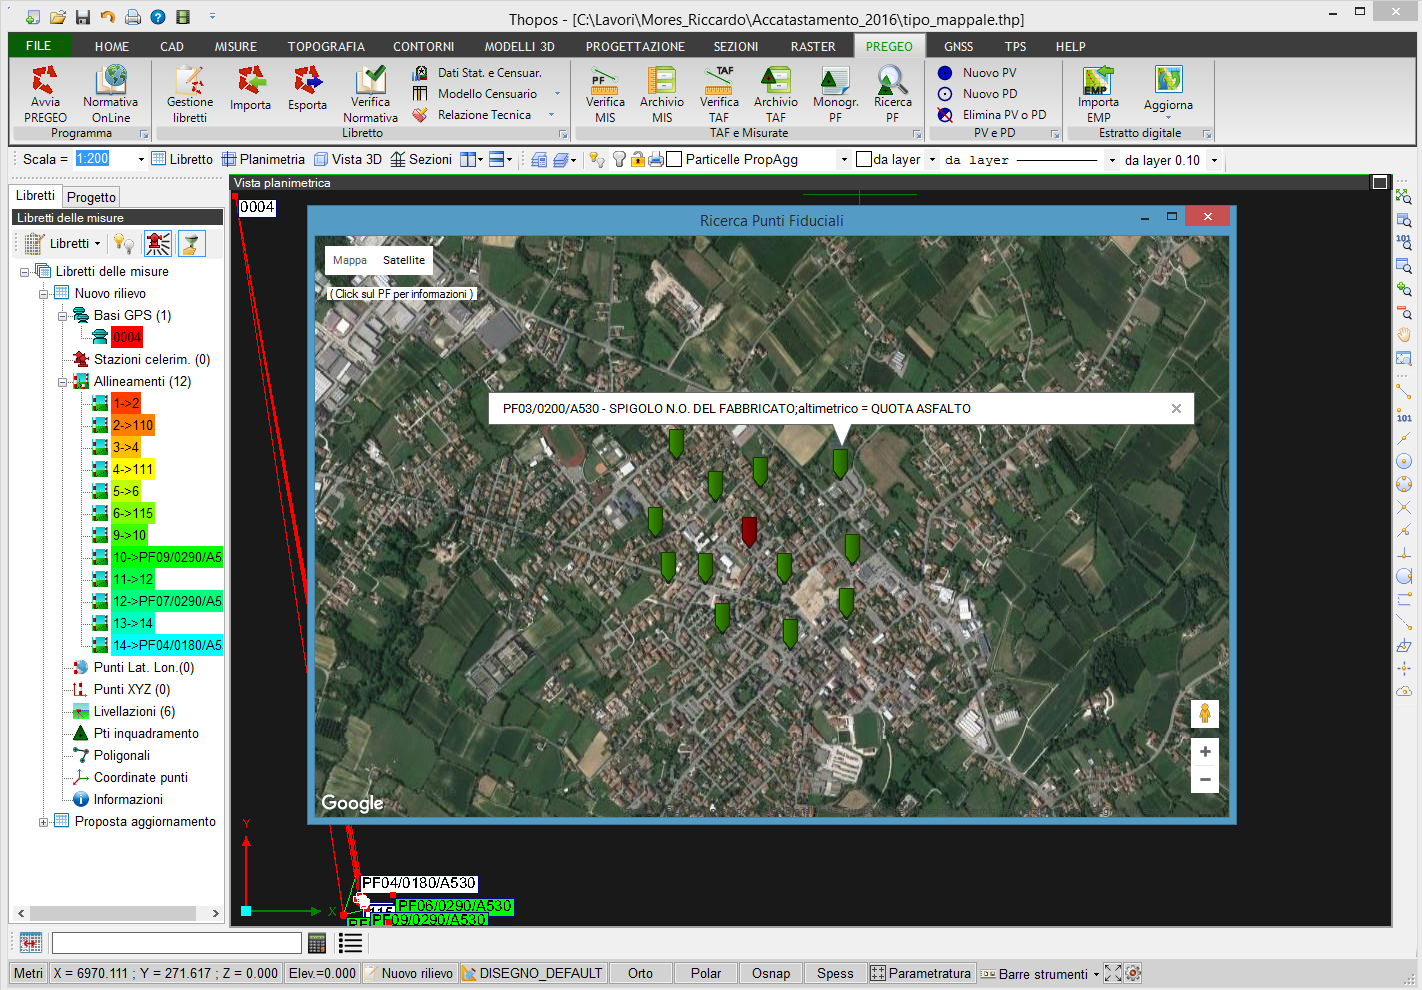Viewport: 1422px width, 990px height.
Task: Click the command input field
Action: pyautogui.click(x=176, y=943)
